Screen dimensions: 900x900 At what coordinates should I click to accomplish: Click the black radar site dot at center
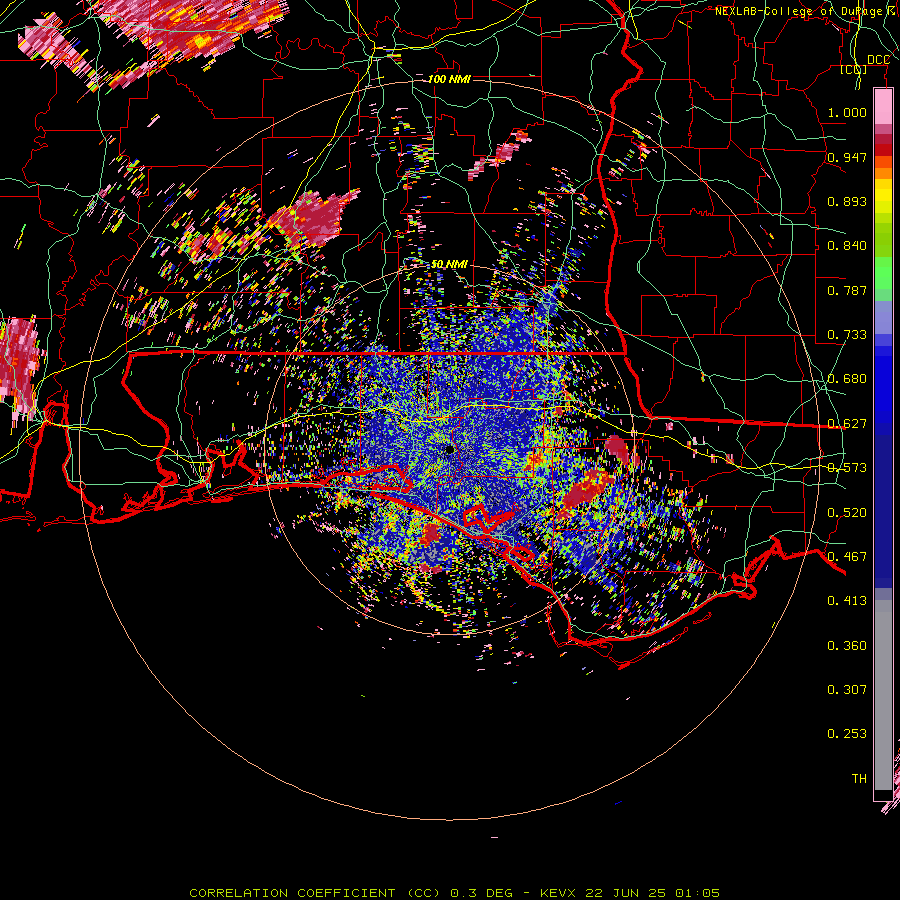tap(450, 450)
